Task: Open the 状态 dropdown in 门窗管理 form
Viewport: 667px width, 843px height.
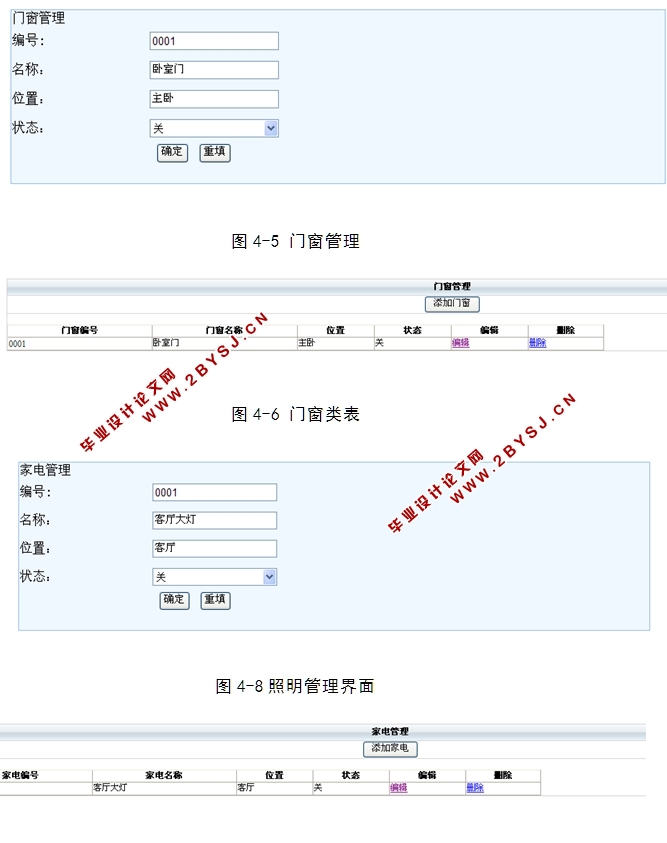Action: click(x=214, y=128)
